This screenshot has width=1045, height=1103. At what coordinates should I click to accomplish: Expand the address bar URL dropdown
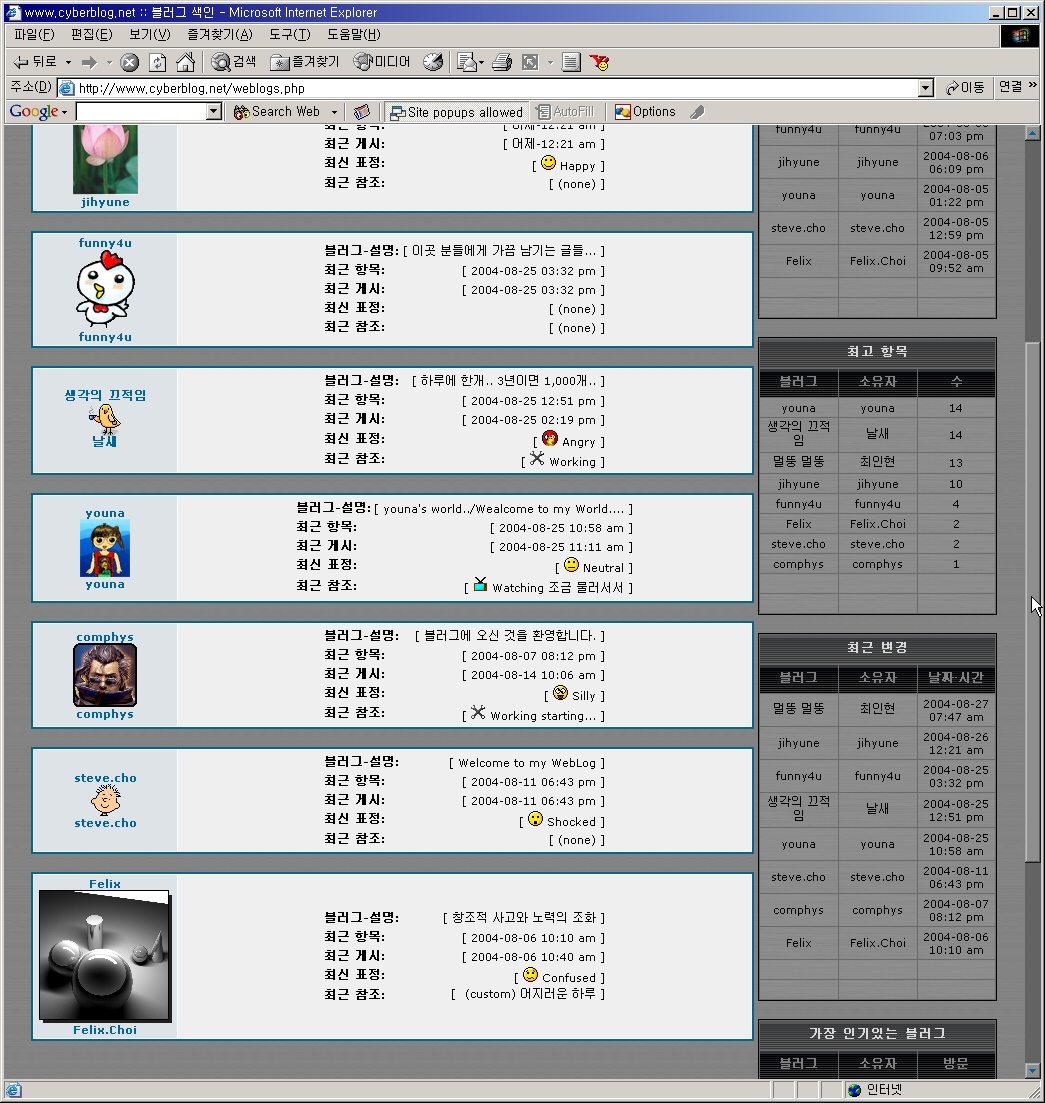[x=925, y=88]
